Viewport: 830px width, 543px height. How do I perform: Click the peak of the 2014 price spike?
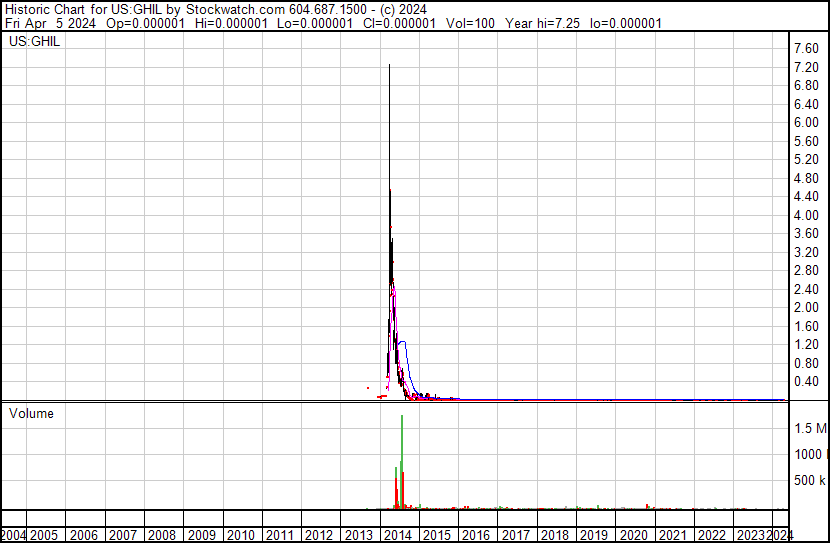click(x=390, y=66)
